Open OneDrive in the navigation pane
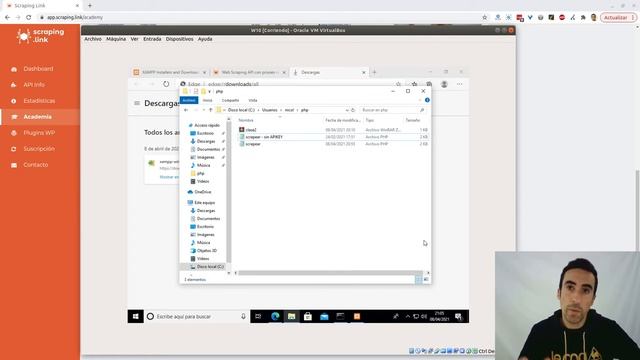 (x=202, y=192)
